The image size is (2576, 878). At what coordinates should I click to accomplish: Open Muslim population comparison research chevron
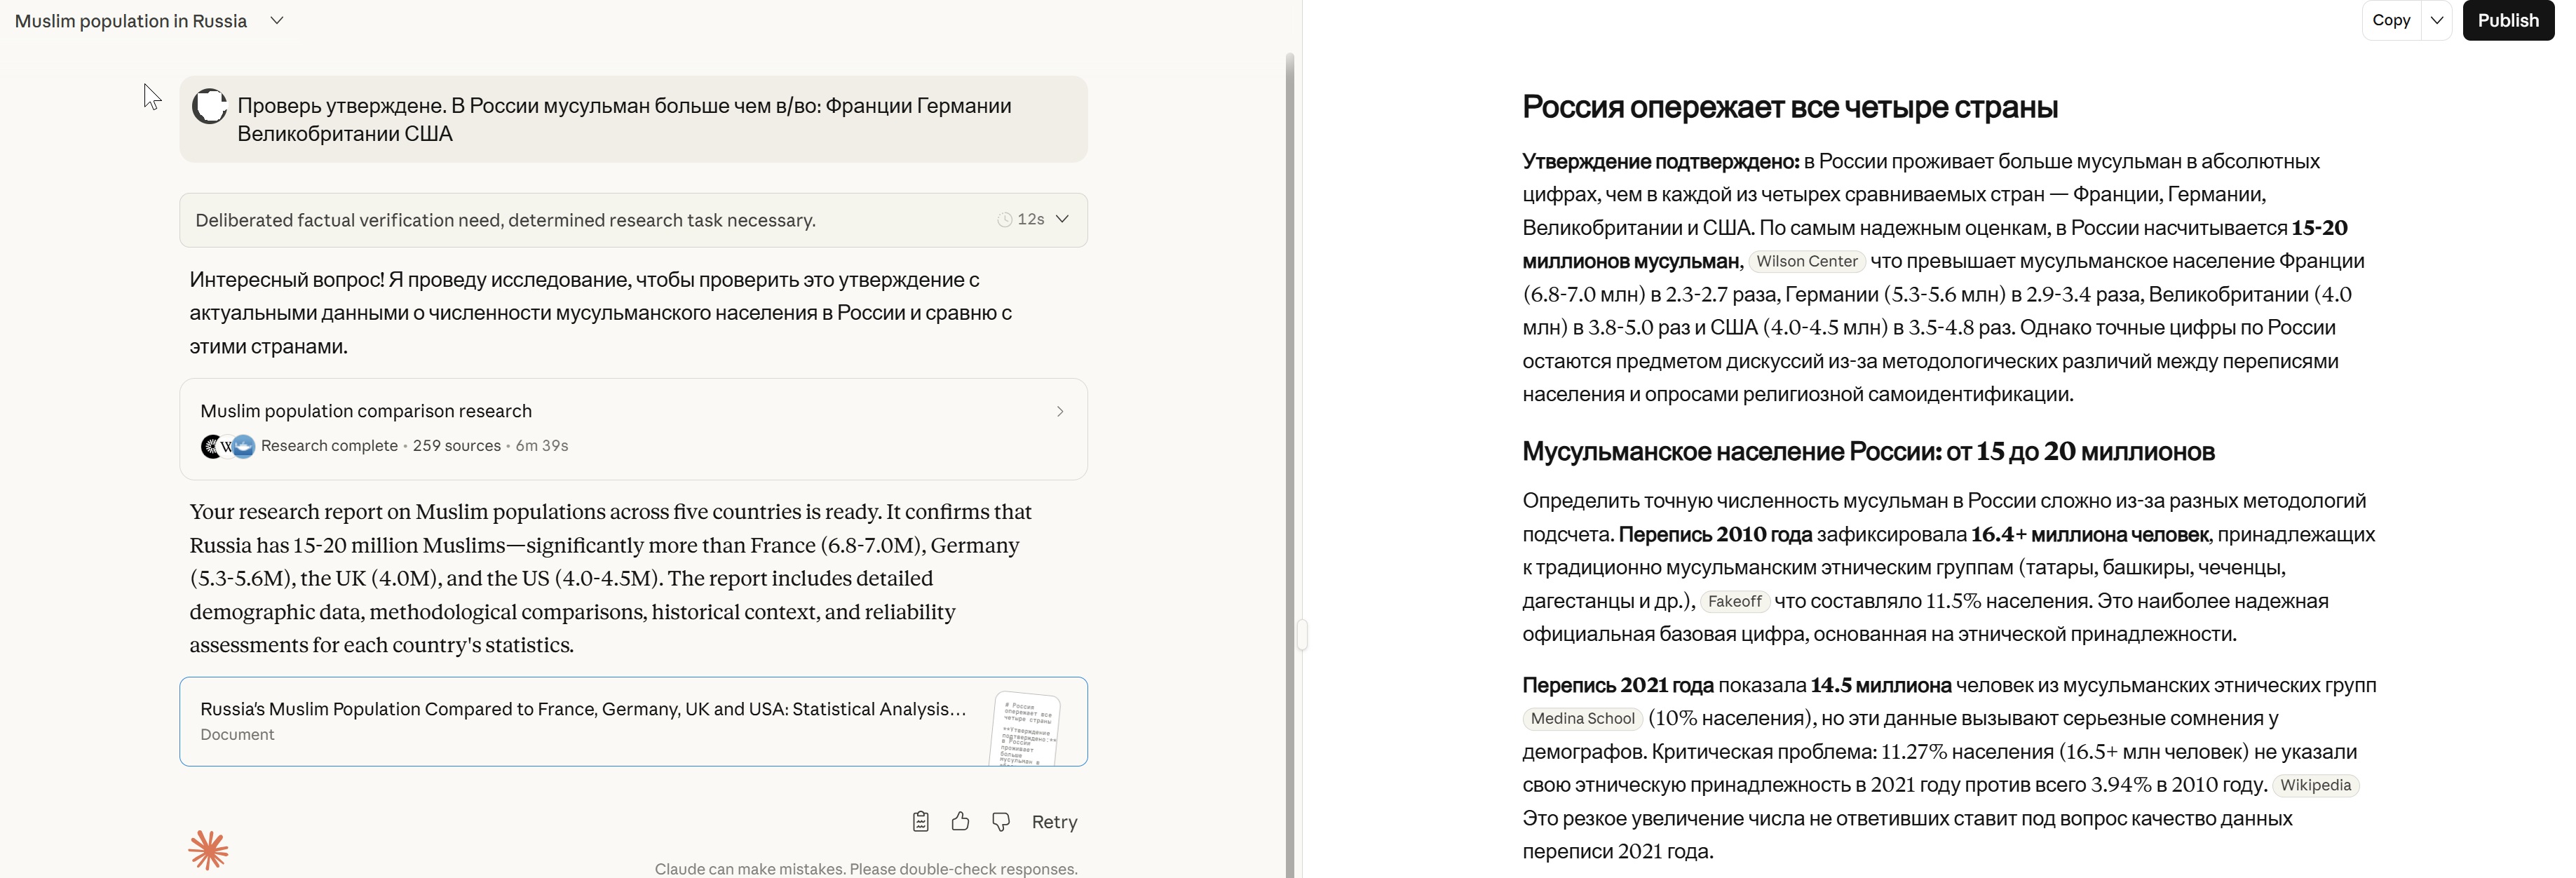[x=1059, y=412]
